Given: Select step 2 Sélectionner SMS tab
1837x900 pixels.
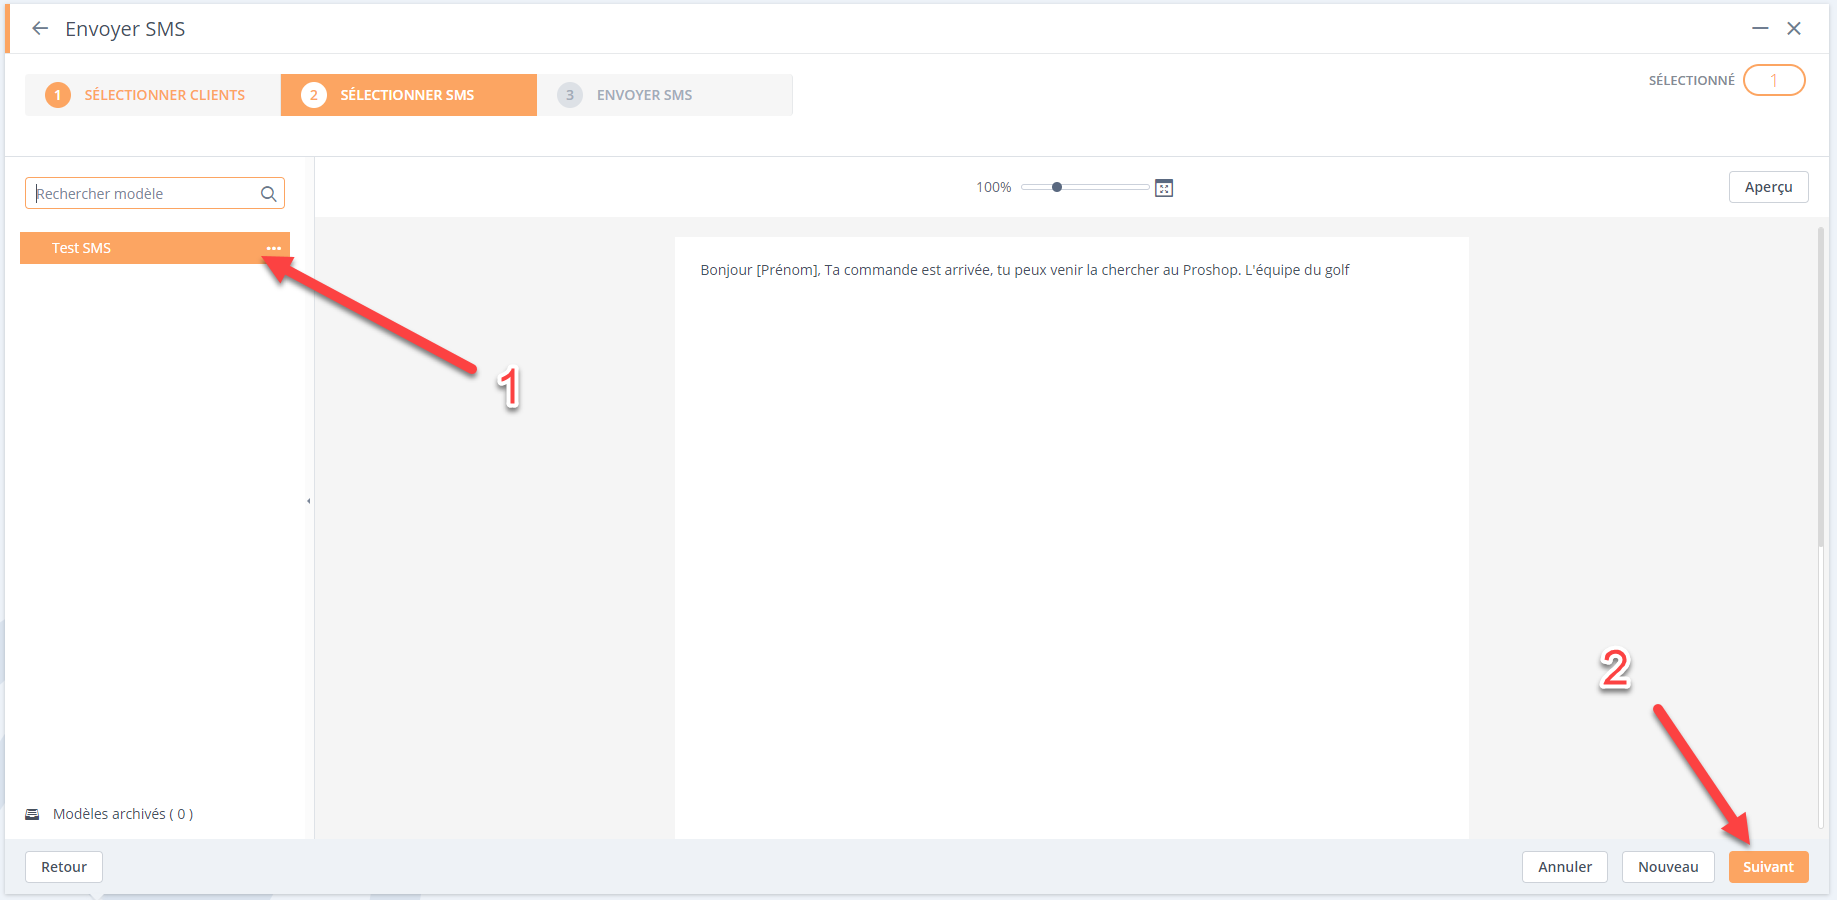Looking at the screenshot, I should [409, 95].
